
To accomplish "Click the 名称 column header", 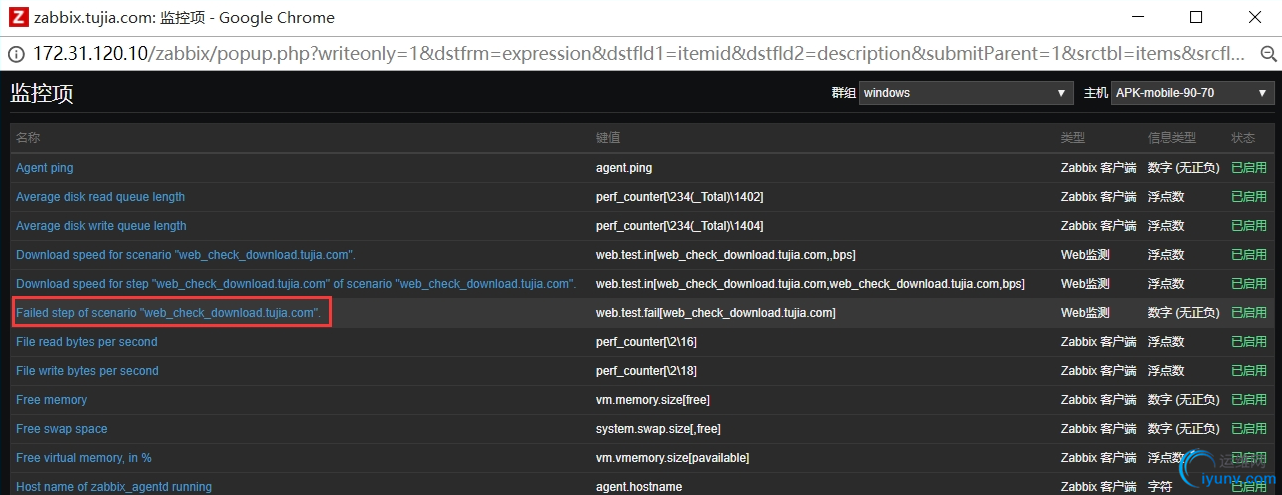I will click(28, 138).
